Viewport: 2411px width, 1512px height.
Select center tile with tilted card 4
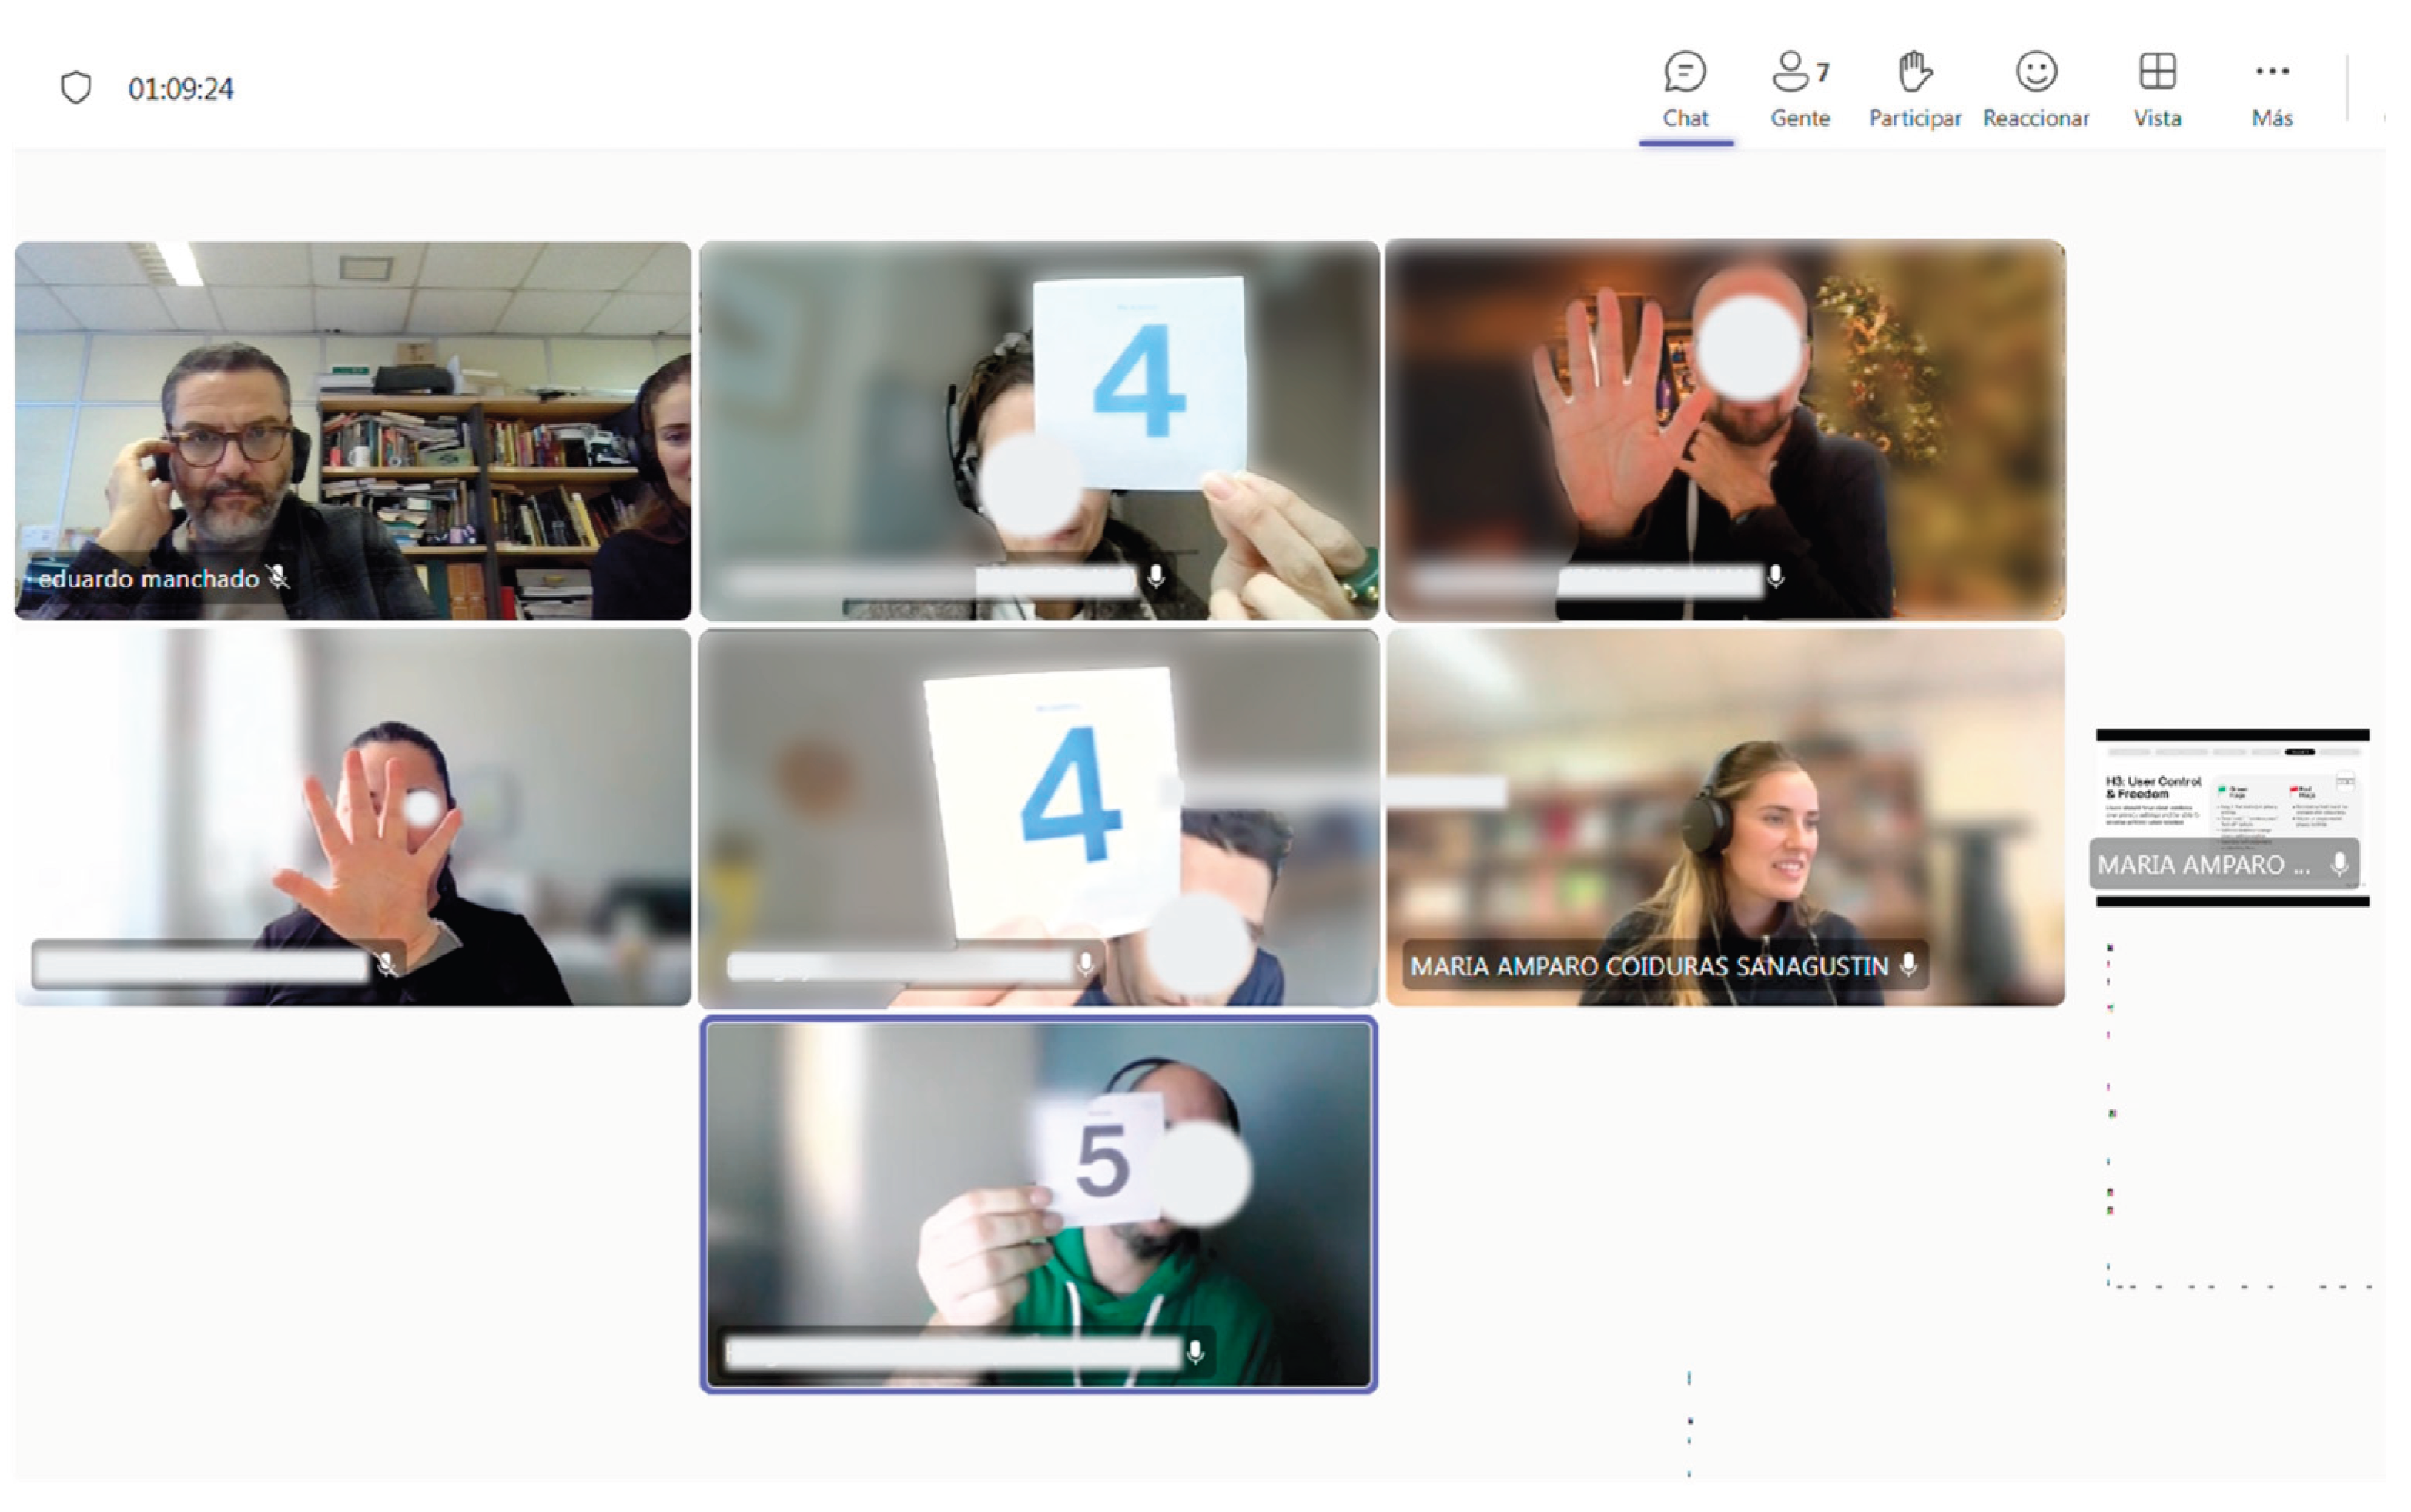click(x=1039, y=817)
